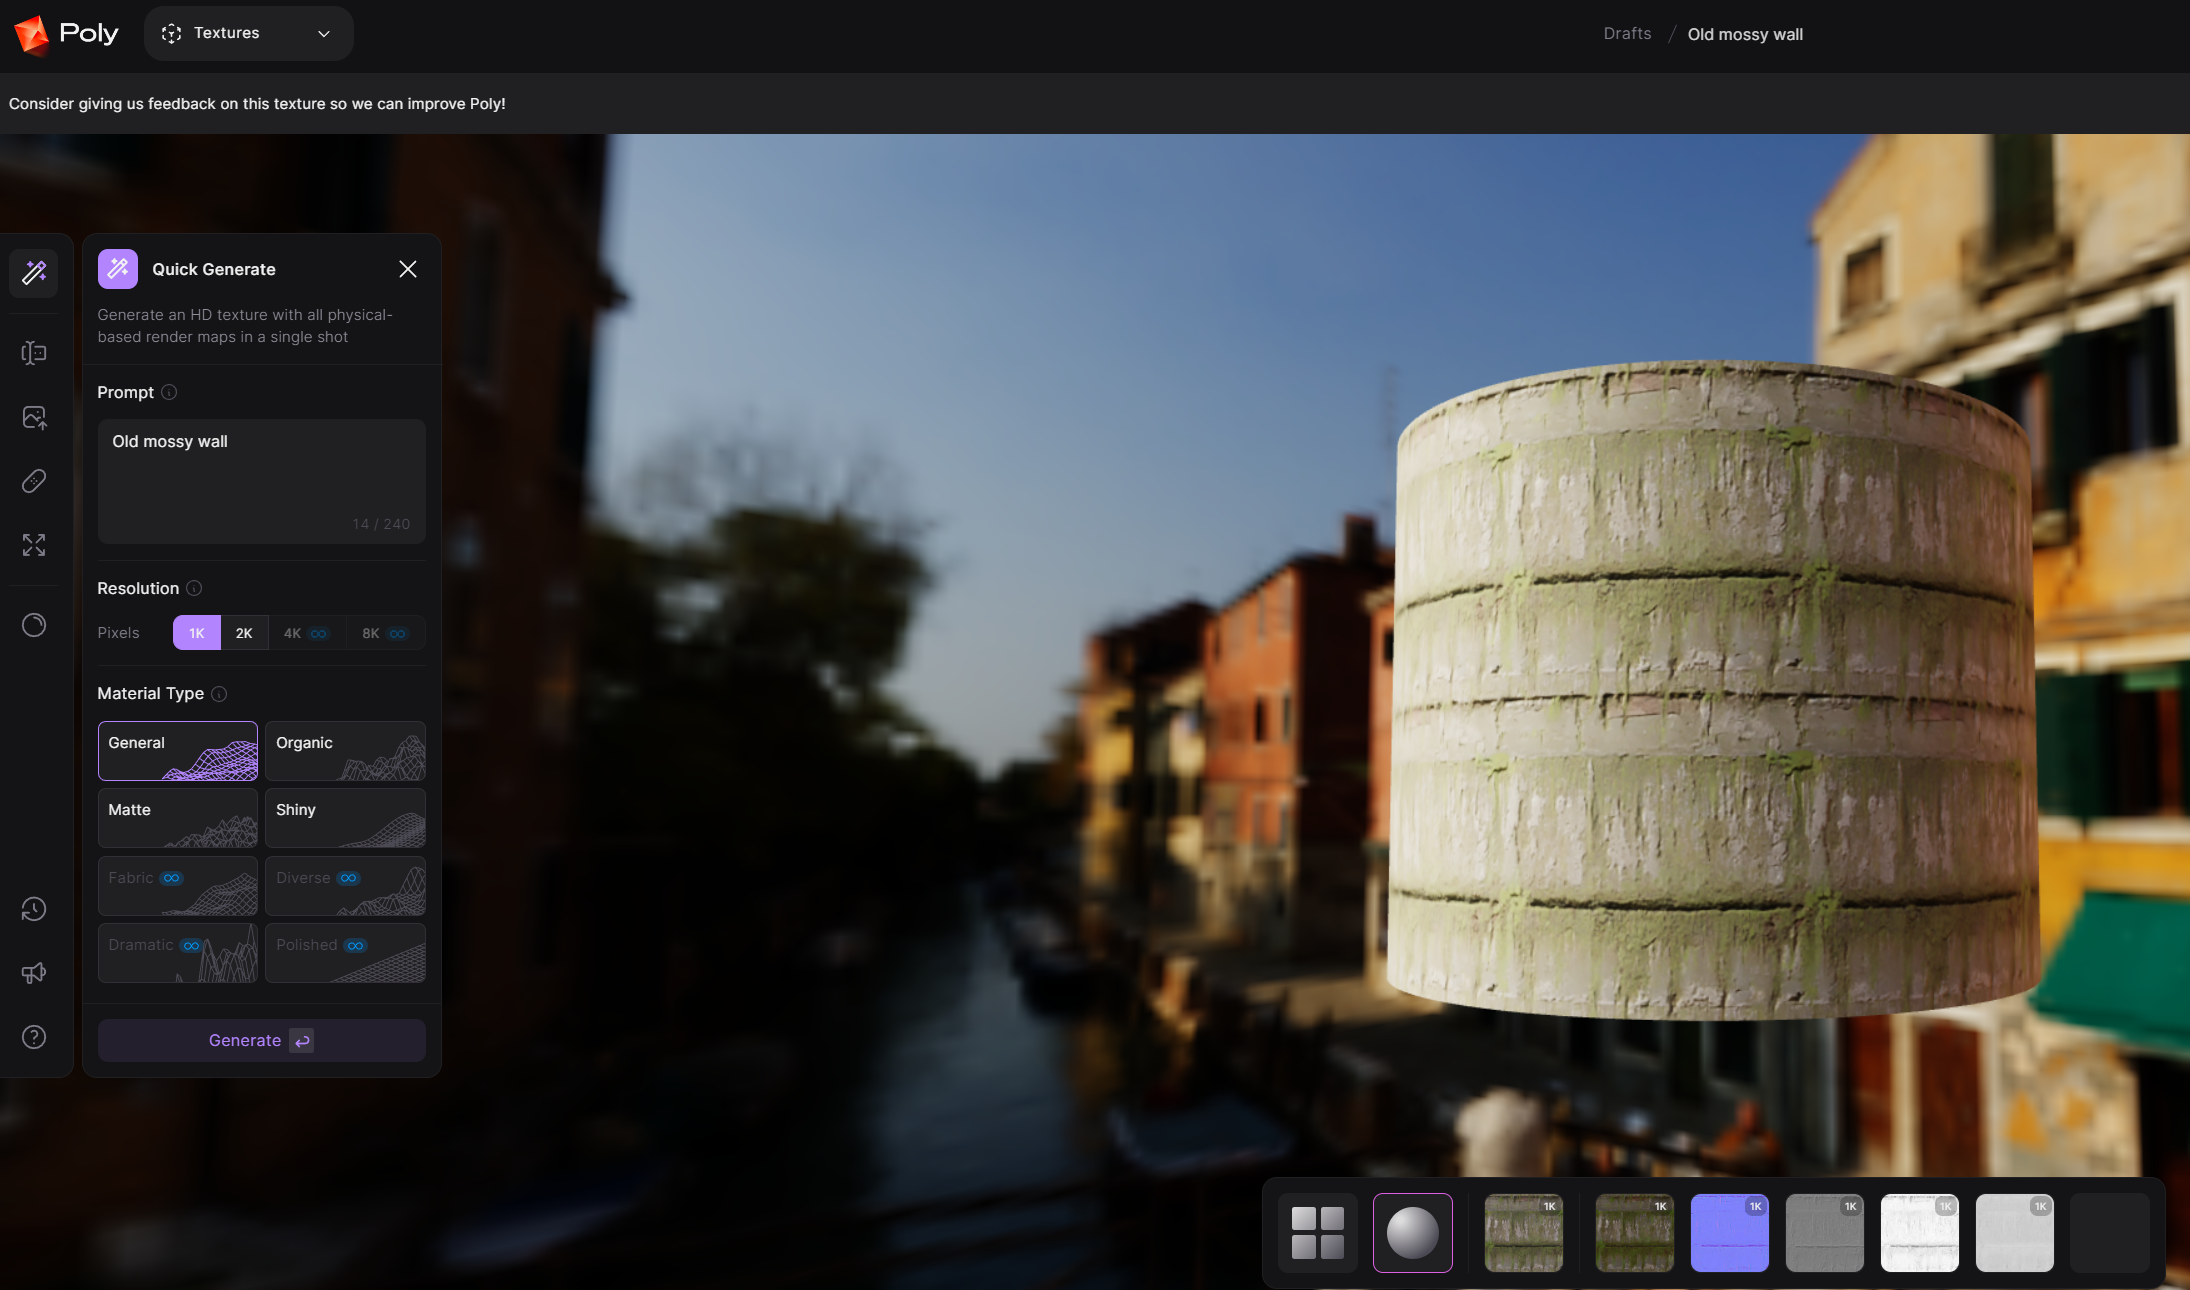The height and width of the screenshot is (1290, 2190).
Task: Go to Drafts breadcrumb
Action: 1627,34
